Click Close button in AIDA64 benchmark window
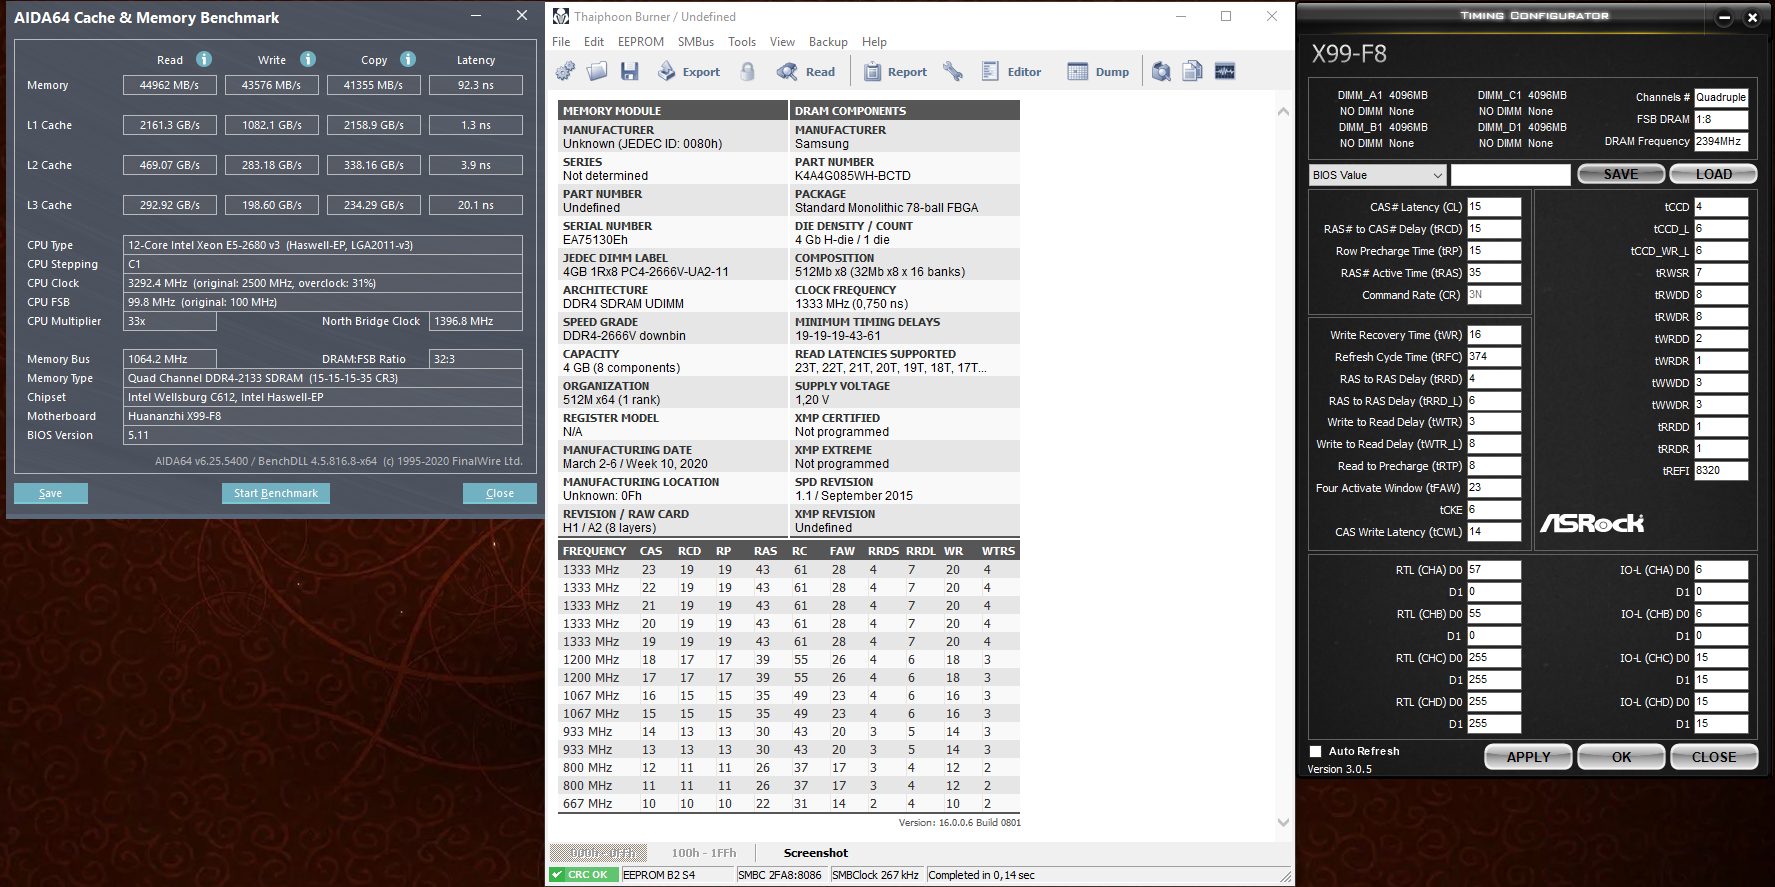 [x=500, y=493]
